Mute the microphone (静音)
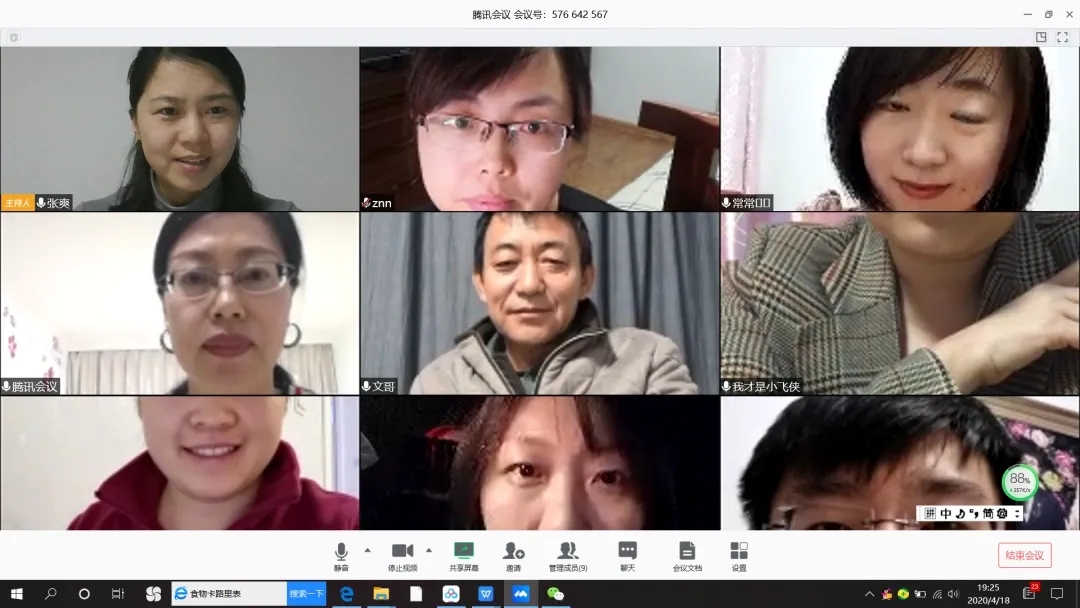 [341, 553]
